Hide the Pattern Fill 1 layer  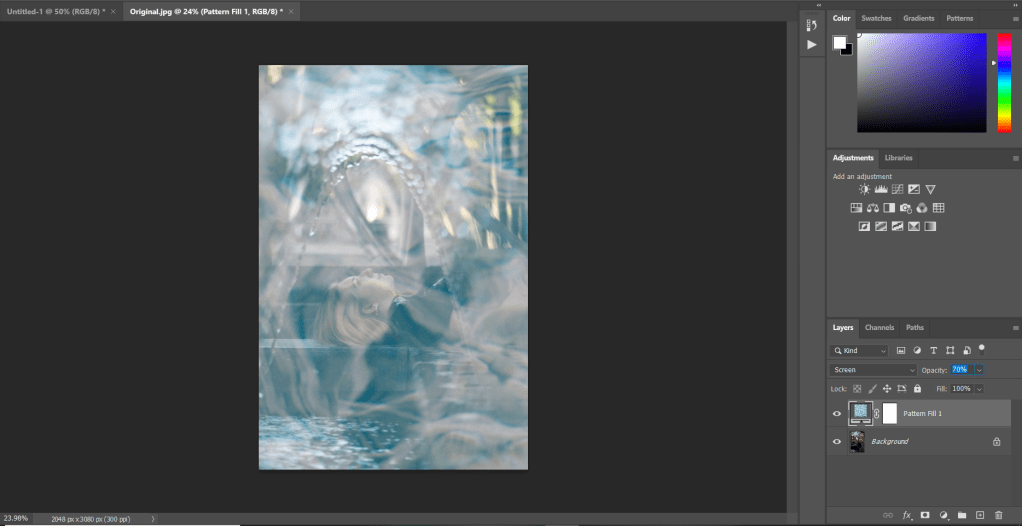[x=837, y=413]
